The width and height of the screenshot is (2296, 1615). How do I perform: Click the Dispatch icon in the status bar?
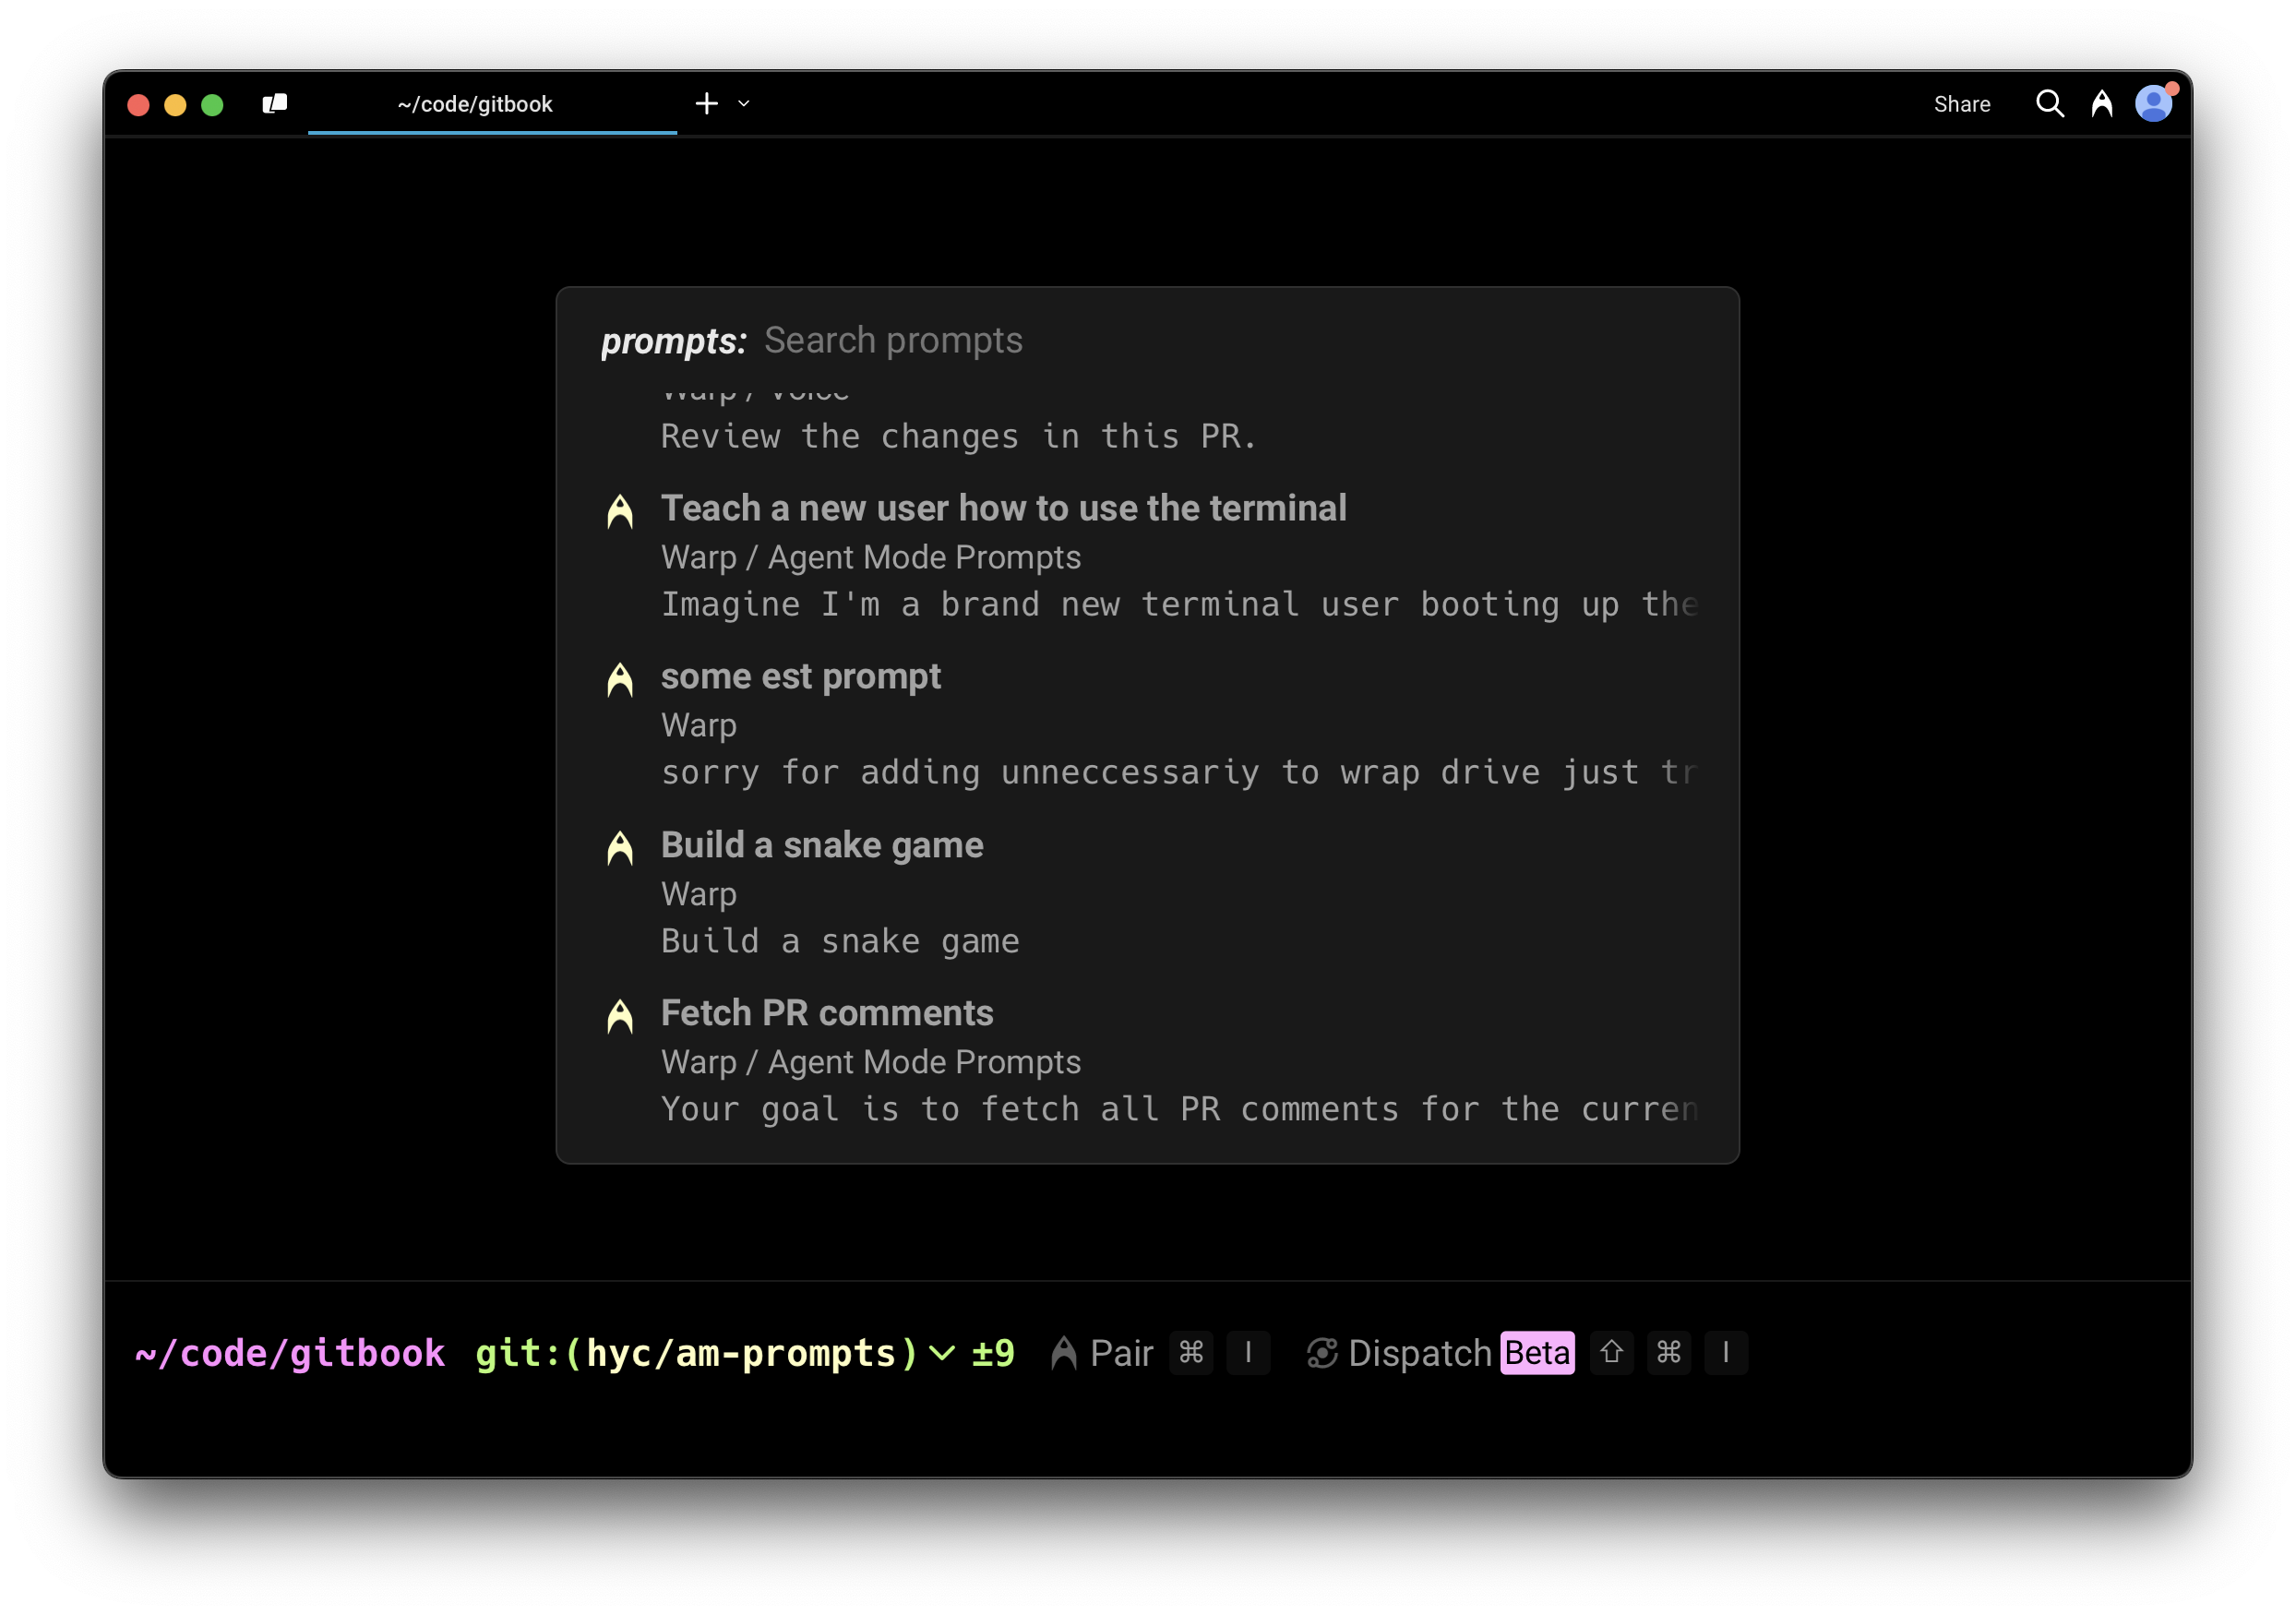click(1322, 1352)
